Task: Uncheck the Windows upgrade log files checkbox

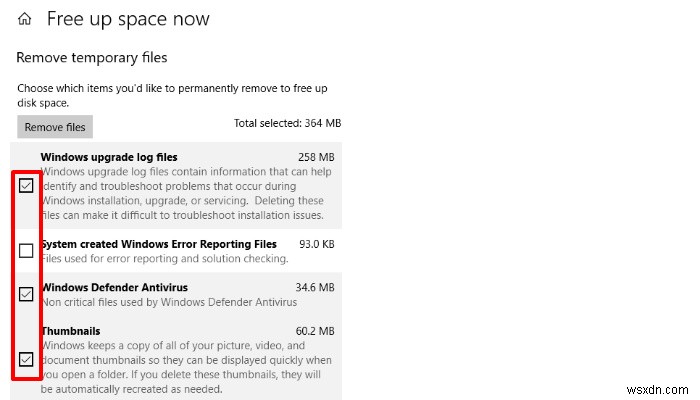Action: (26, 186)
